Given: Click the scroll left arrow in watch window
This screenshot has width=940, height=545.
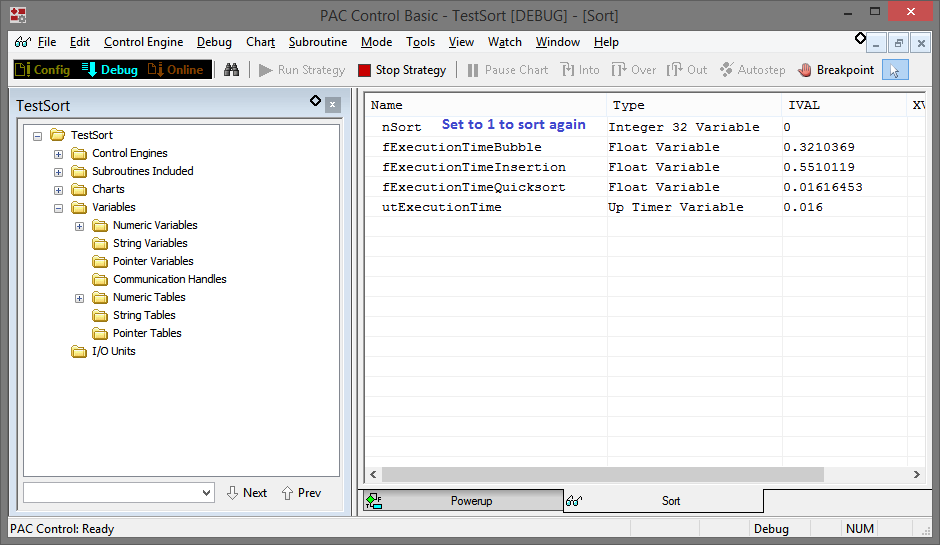Looking at the screenshot, I should 373,474.
